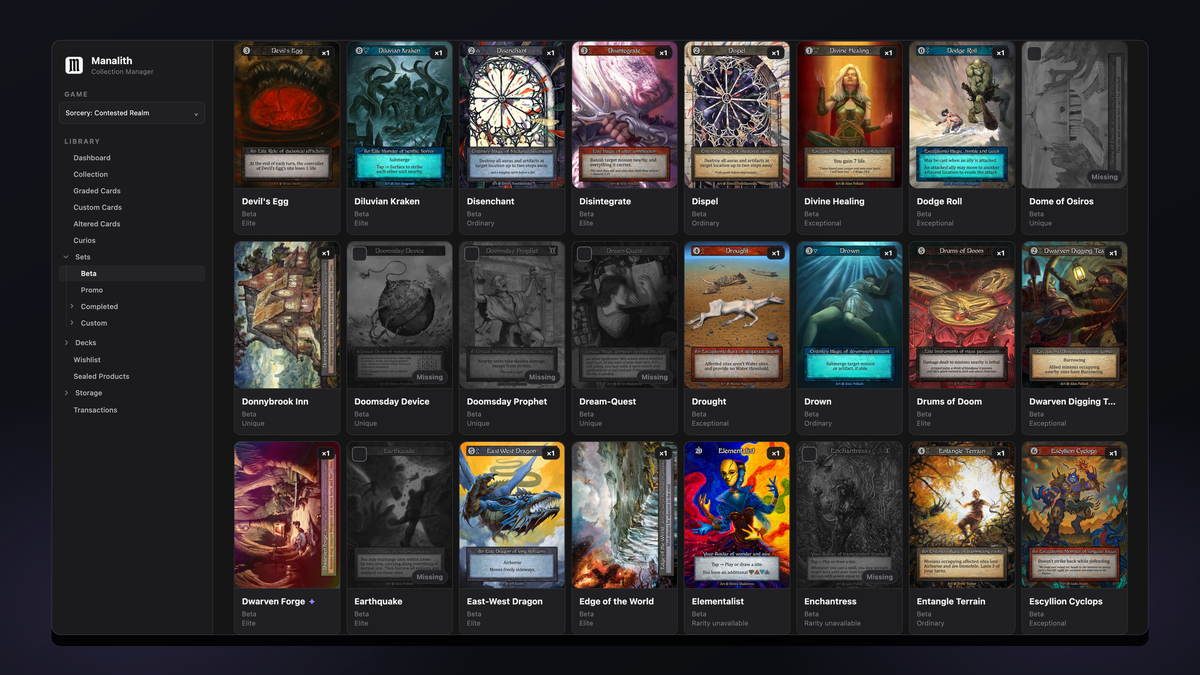Click the Divine Healing card title
This screenshot has height=675, width=1200.
click(834, 201)
